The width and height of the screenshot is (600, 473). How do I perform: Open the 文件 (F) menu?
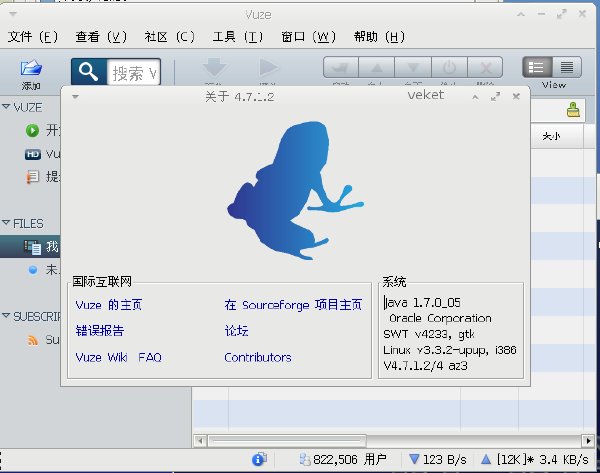[33, 37]
